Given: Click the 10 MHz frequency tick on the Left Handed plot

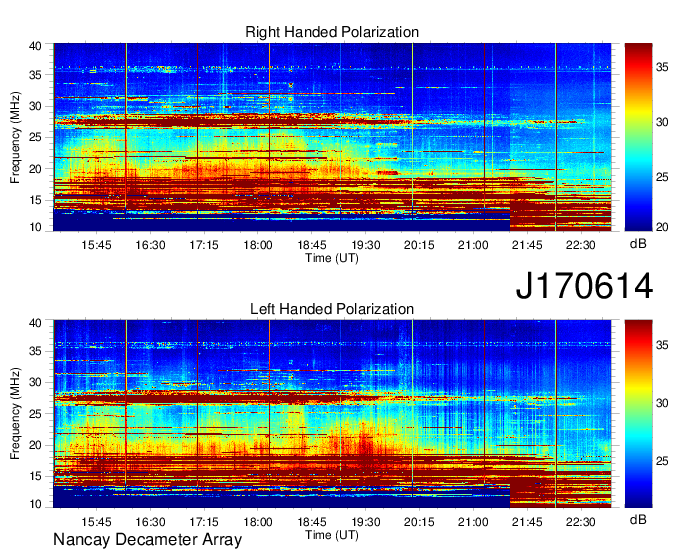Looking at the screenshot, I should click(x=35, y=504).
